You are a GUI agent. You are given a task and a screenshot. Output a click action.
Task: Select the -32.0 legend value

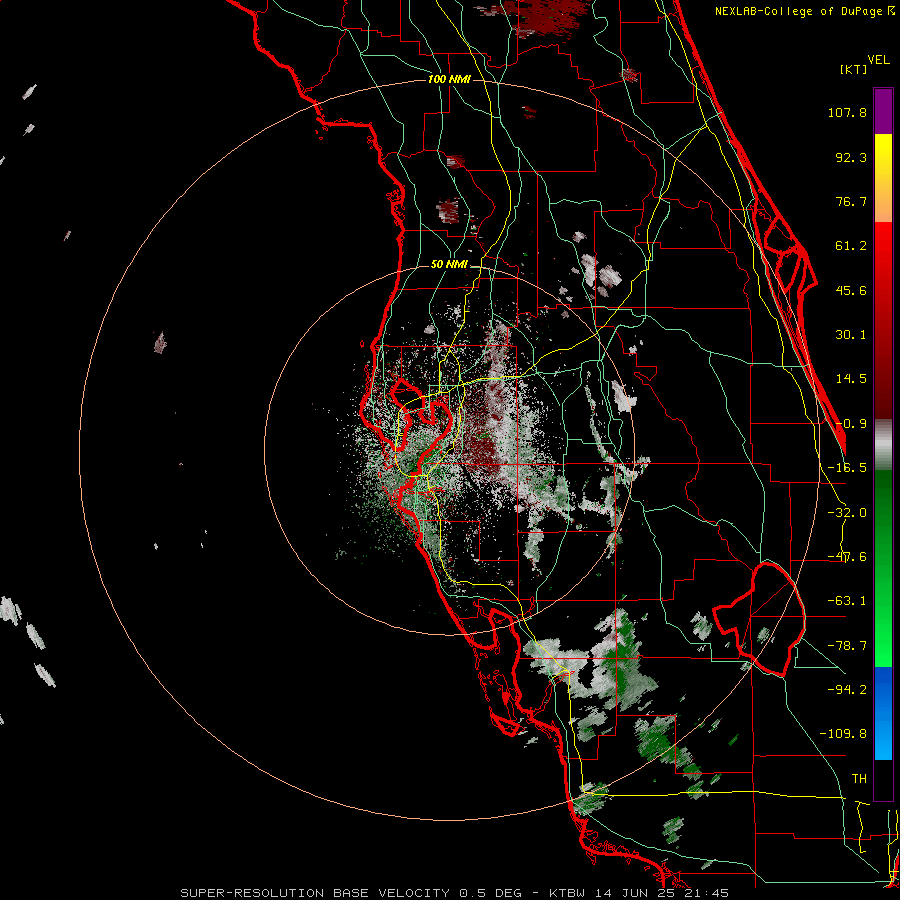(x=847, y=513)
